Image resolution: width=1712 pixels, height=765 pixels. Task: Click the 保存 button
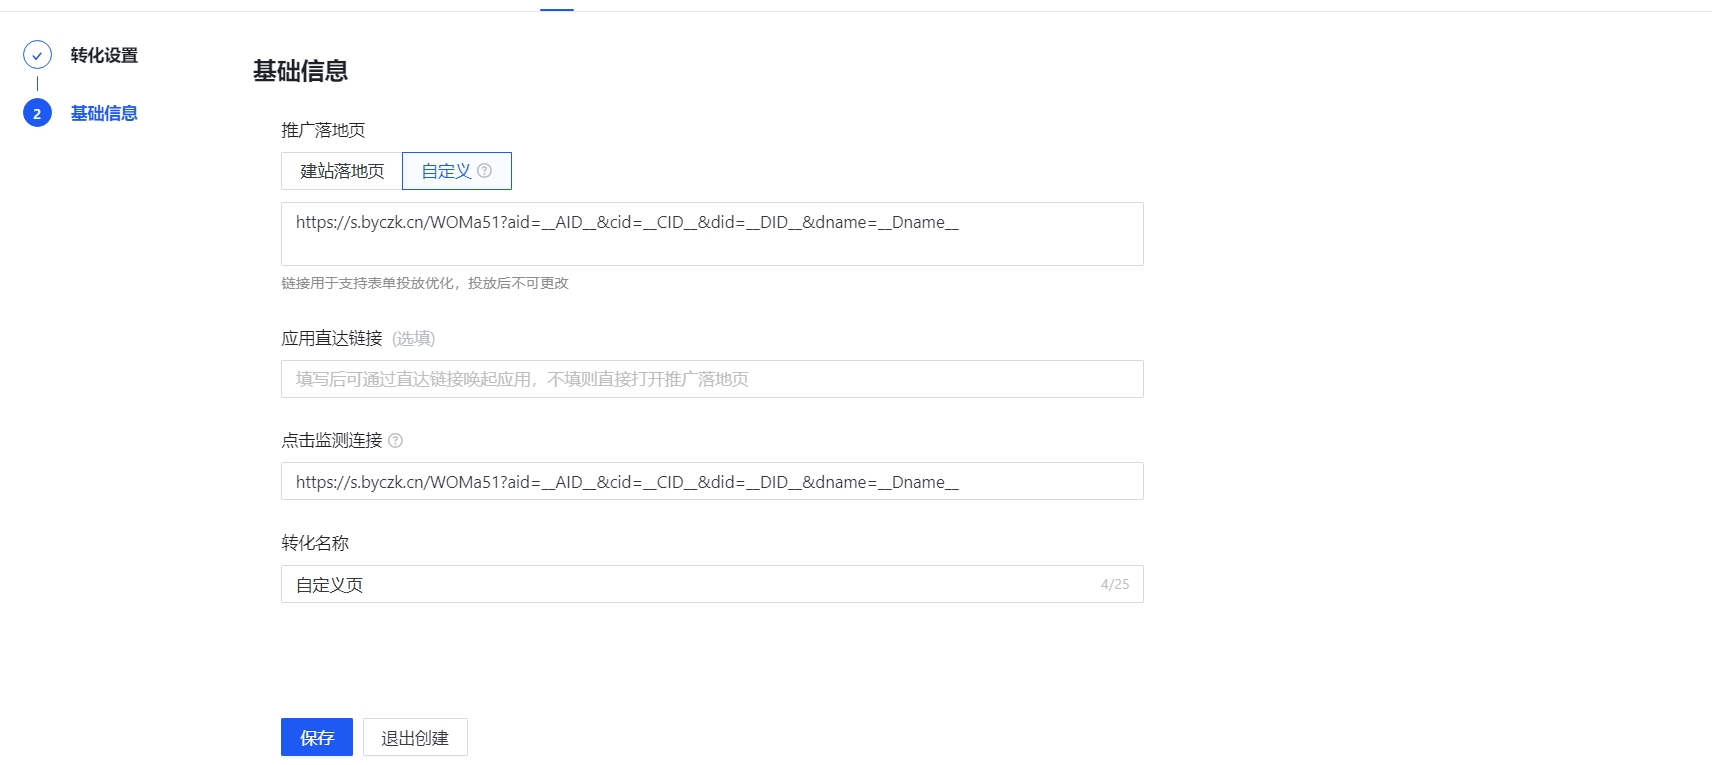[316, 737]
